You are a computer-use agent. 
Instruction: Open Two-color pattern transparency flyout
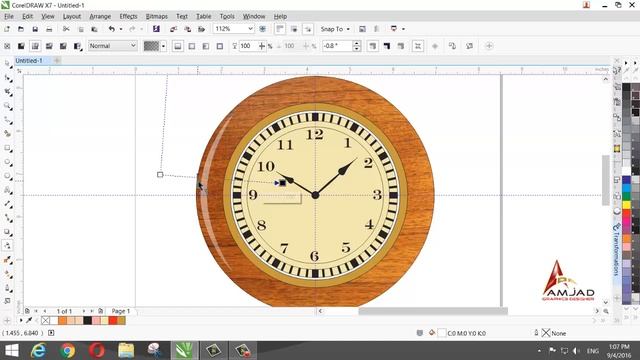(77, 46)
